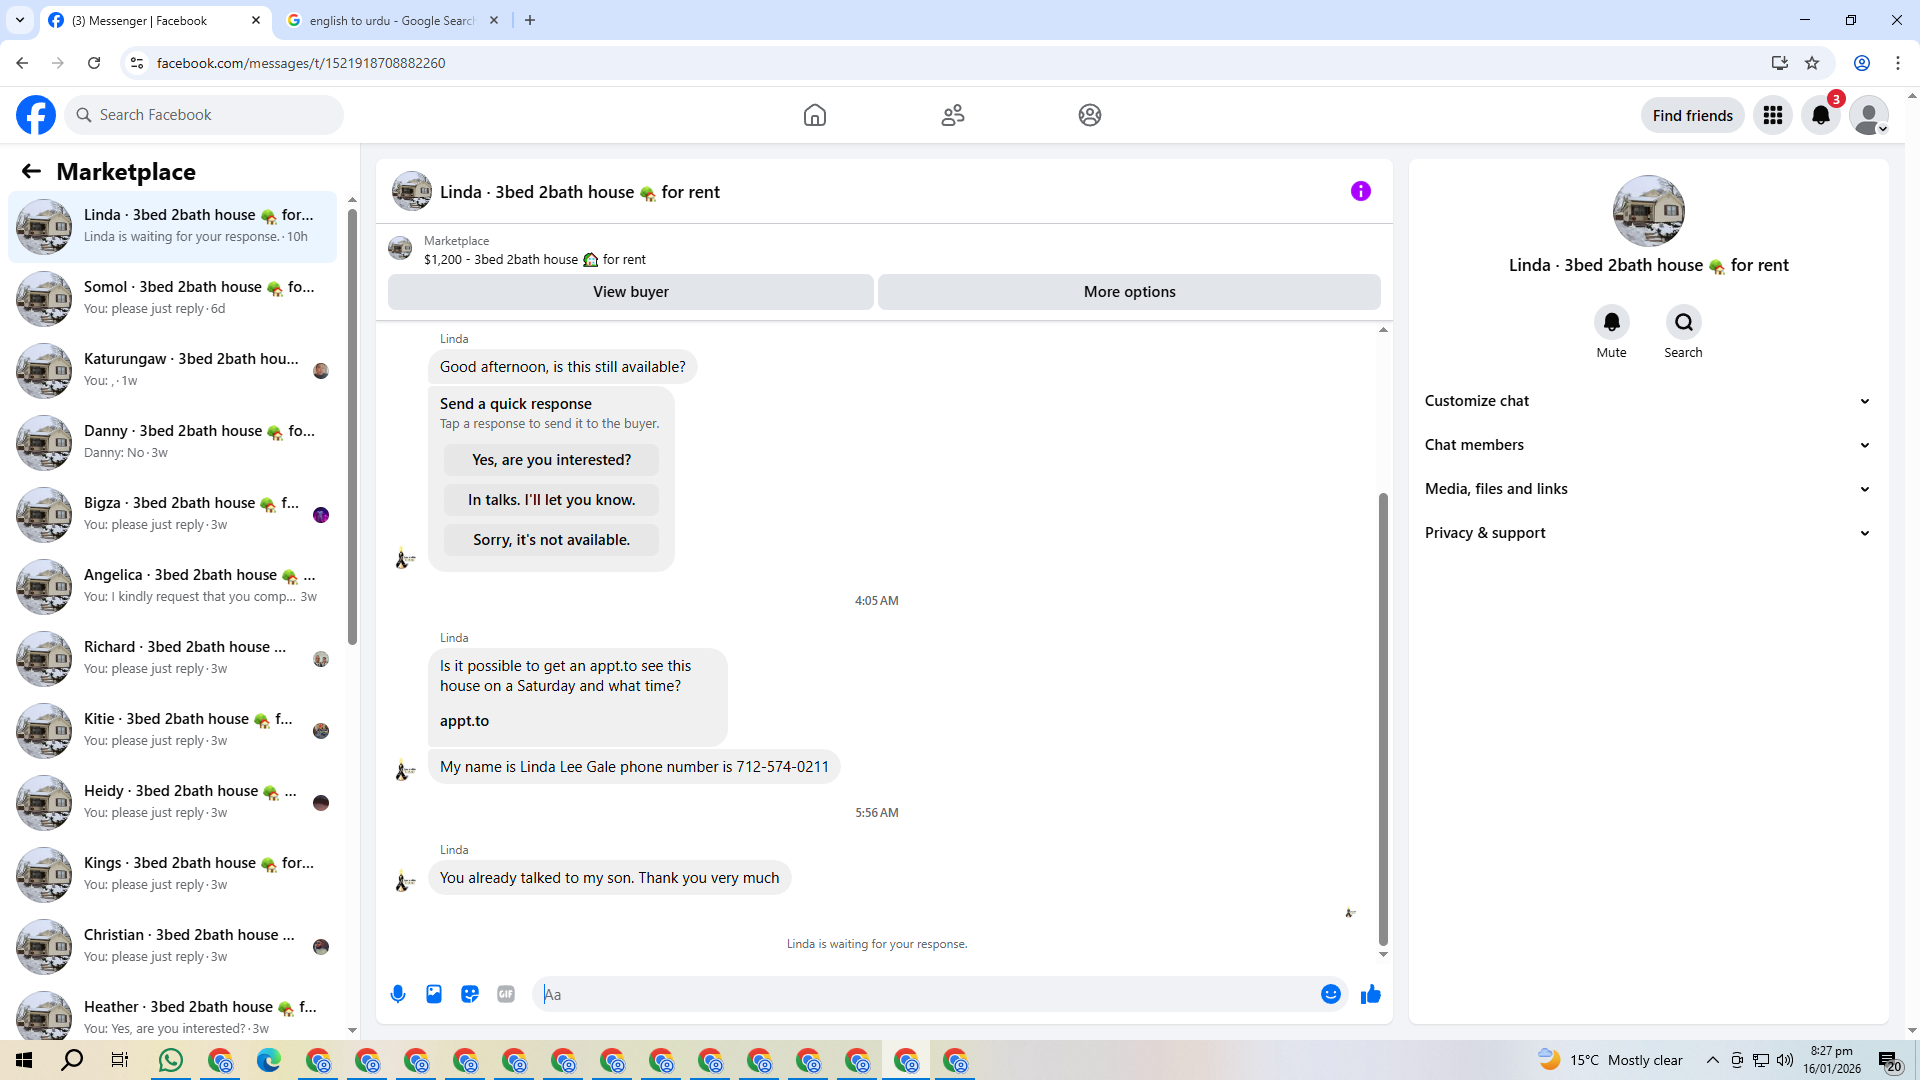The height and width of the screenshot is (1080, 1920).
Task: Open the conversation information icon
Action: point(1360,191)
